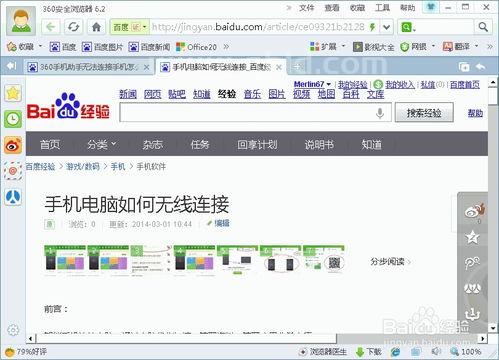
Task: Switch to the 360手机助手 tab
Action: [x=89, y=67]
